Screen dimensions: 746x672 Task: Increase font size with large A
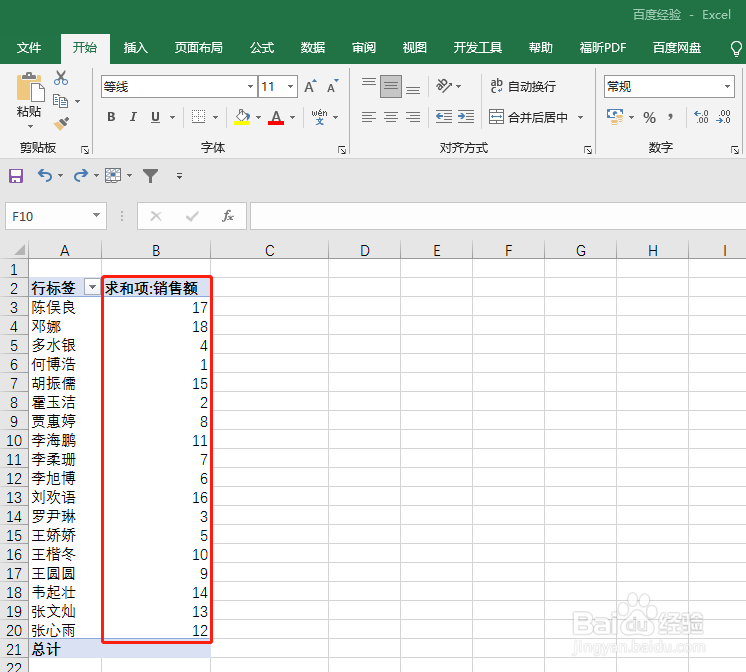(x=310, y=87)
